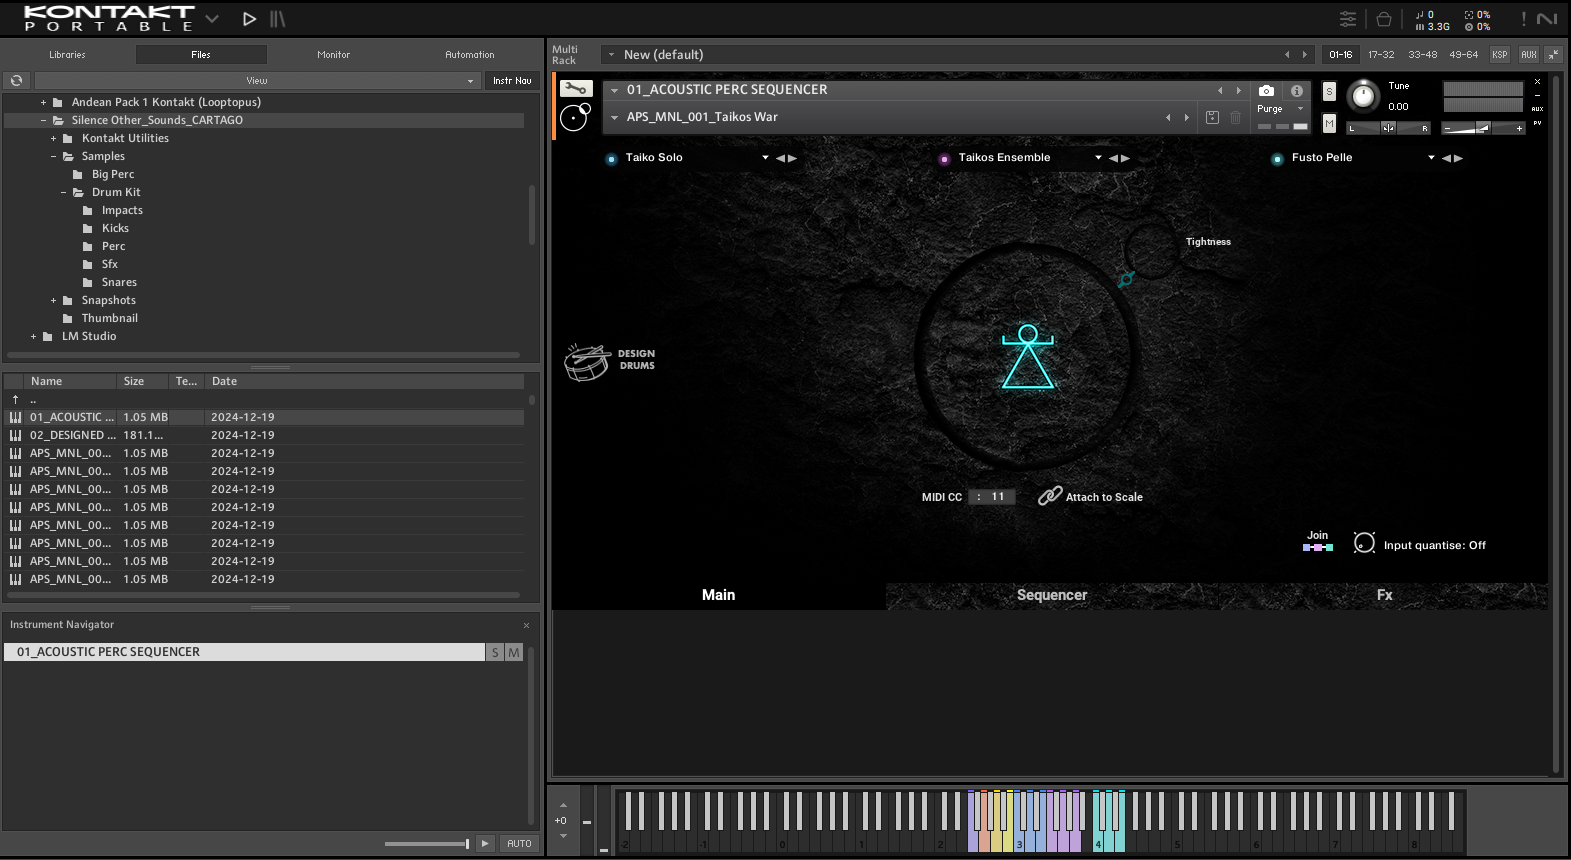Click the Instr Nav button

pyautogui.click(x=512, y=80)
